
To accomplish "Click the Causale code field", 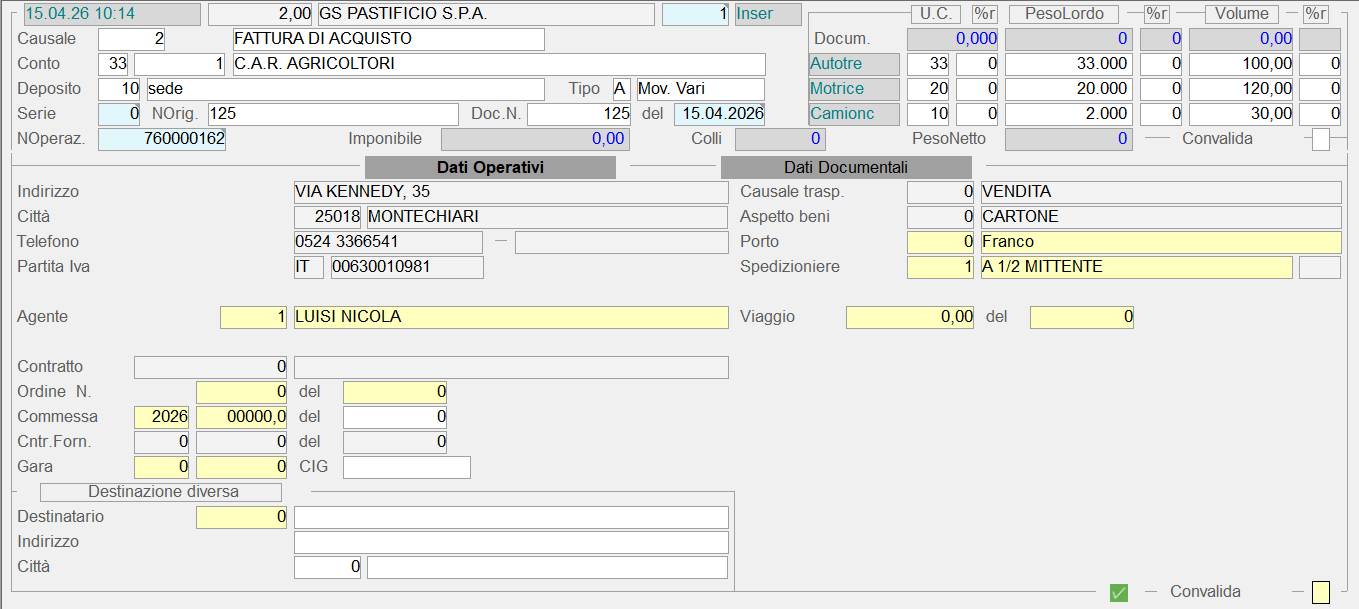I will point(131,39).
